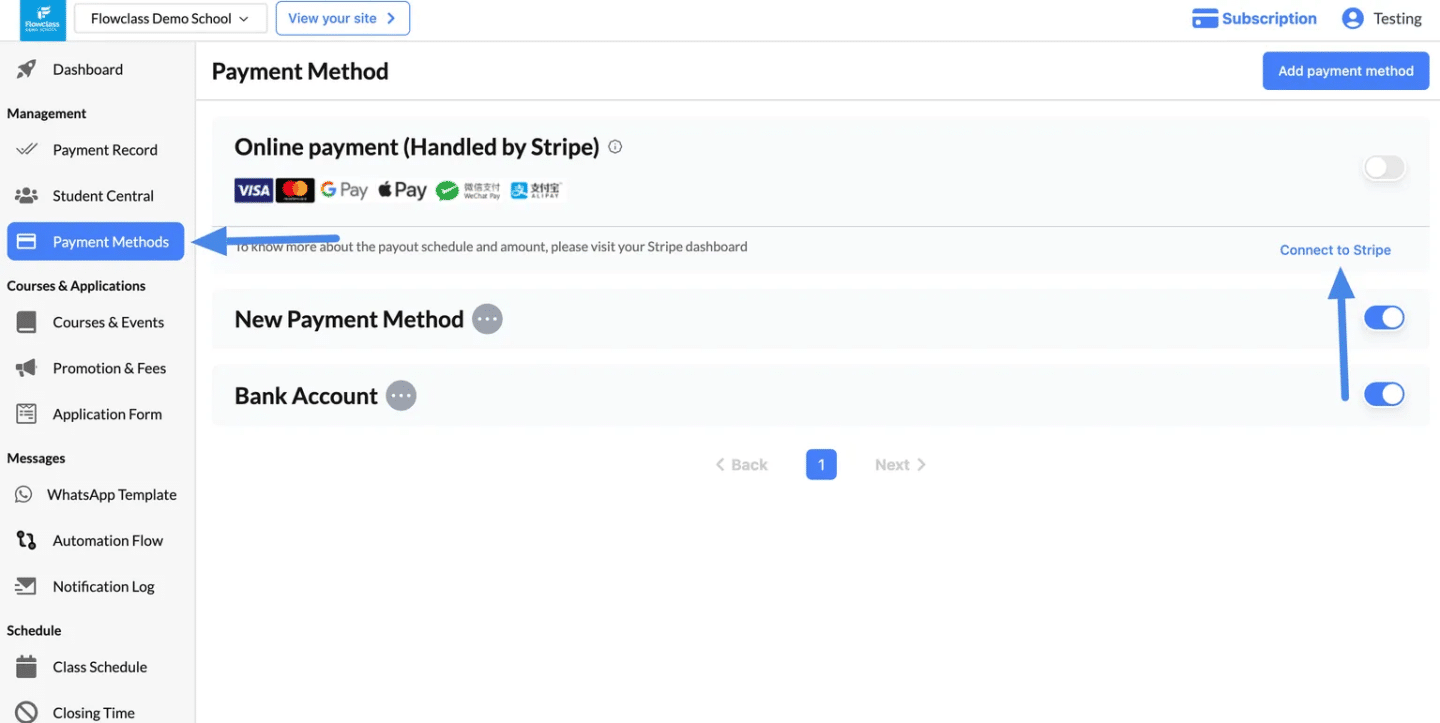This screenshot has width=1440, height=723.
Task: Click the Payment Record double-check icon
Action: pyautogui.click(x=26, y=150)
